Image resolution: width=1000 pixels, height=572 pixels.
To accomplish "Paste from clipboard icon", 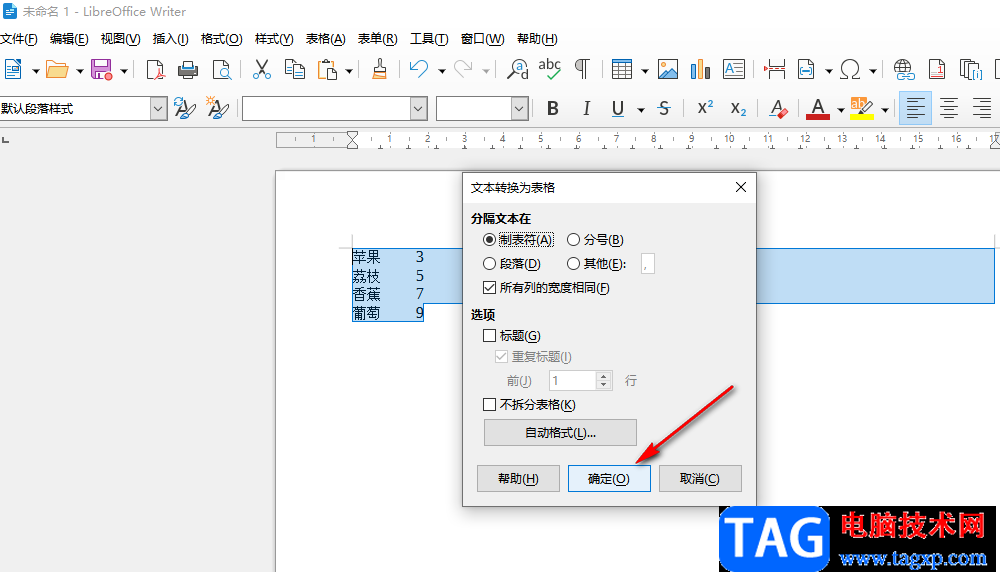I will 327,70.
